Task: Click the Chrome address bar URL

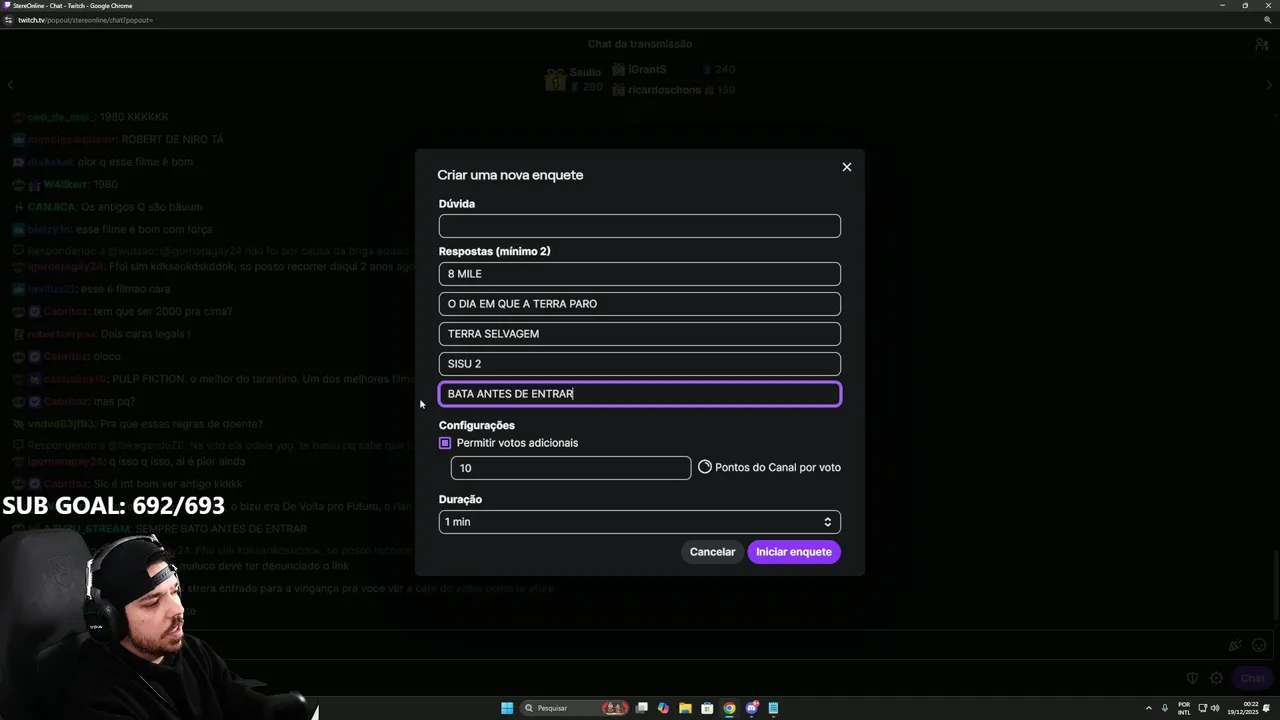Action: point(85,20)
